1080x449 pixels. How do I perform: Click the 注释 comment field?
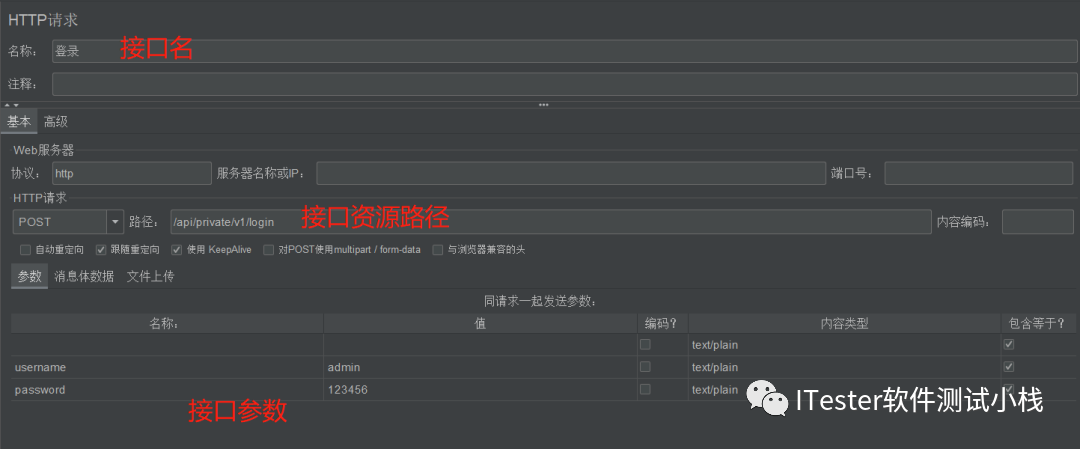click(565, 84)
